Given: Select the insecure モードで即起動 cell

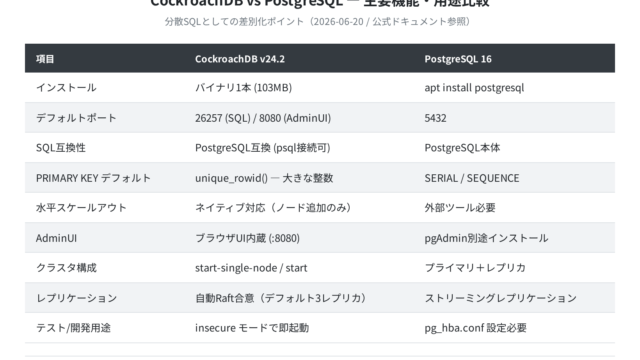Looking at the screenshot, I should [x=252, y=328].
